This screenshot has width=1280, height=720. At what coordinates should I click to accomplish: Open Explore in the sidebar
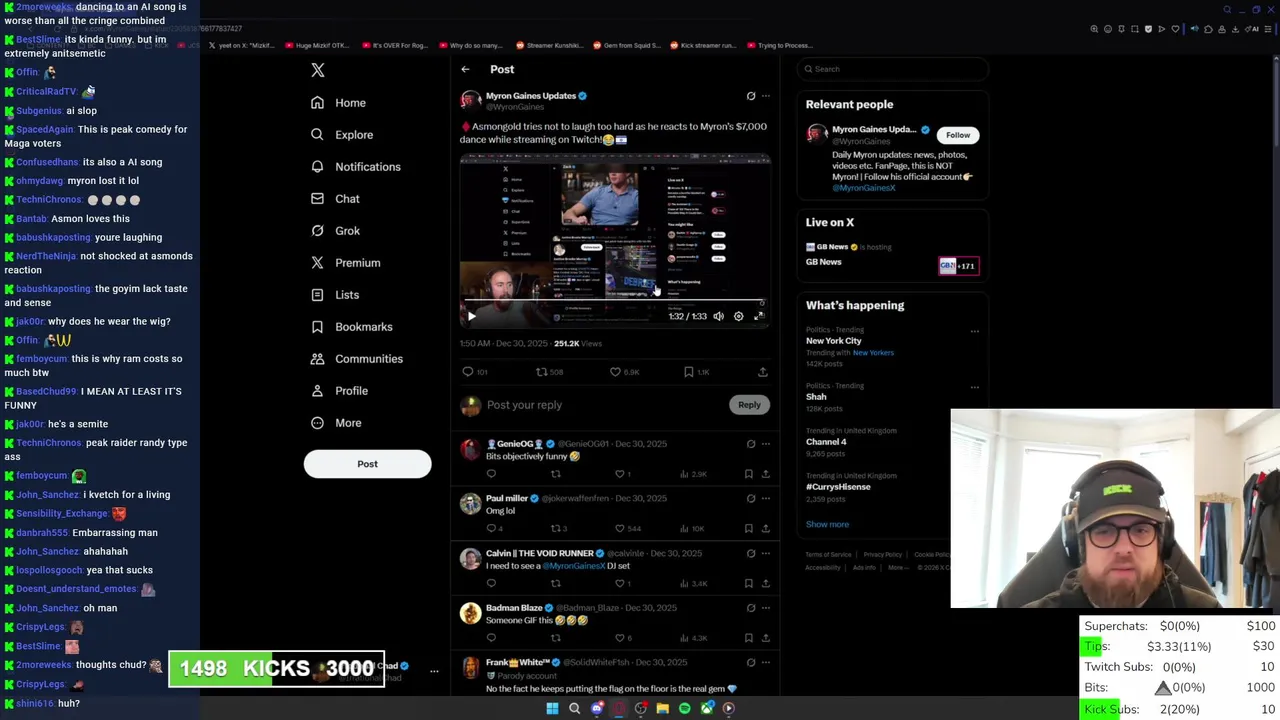click(x=342, y=135)
